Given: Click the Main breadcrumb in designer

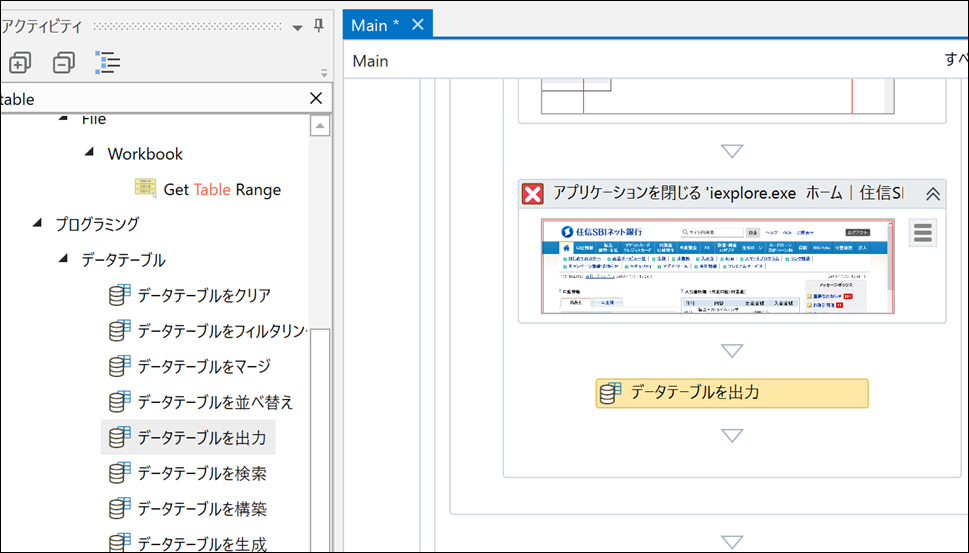Looking at the screenshot, I should (x=370, y=61).
